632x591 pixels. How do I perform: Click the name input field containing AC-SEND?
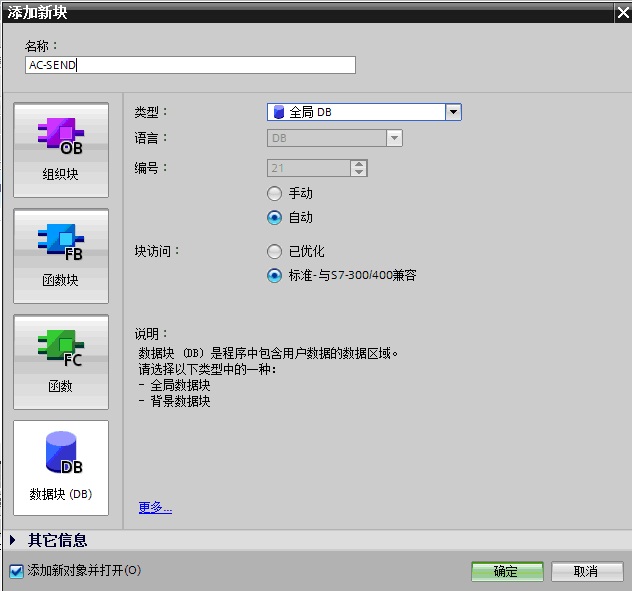tap(190, 65)
